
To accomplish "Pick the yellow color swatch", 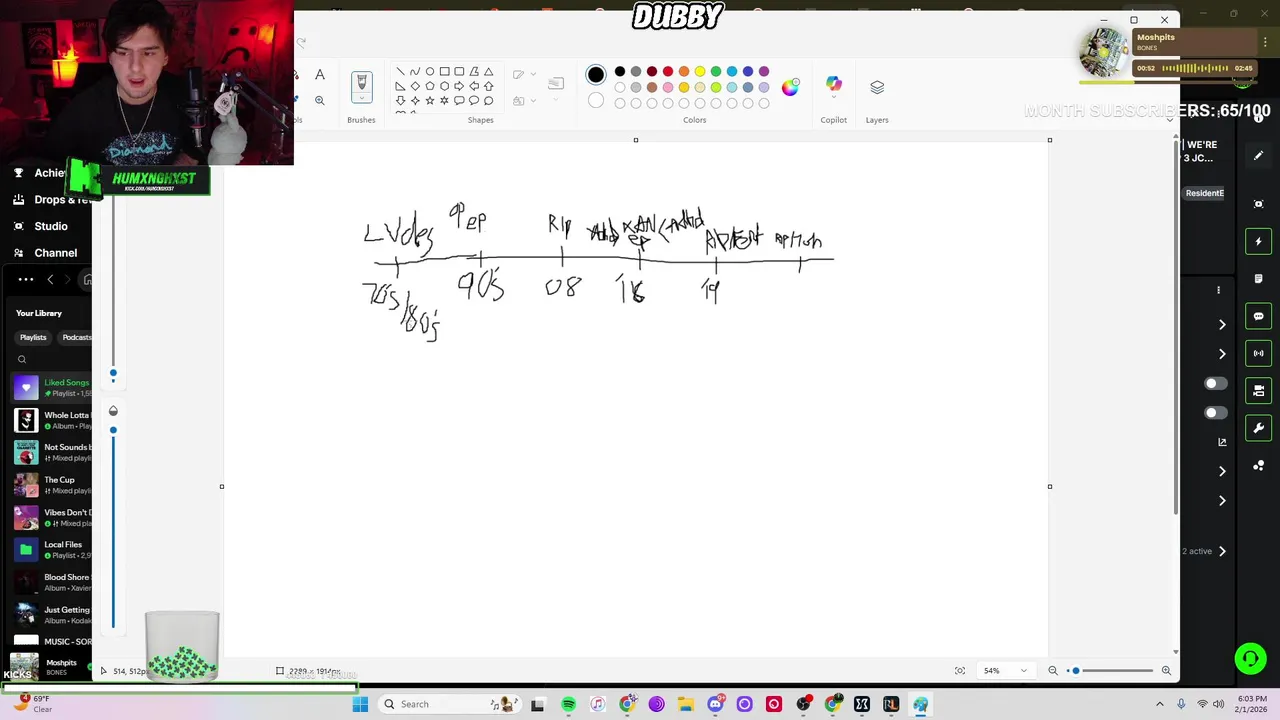I will pyautogui.click(x=700, y=72).
